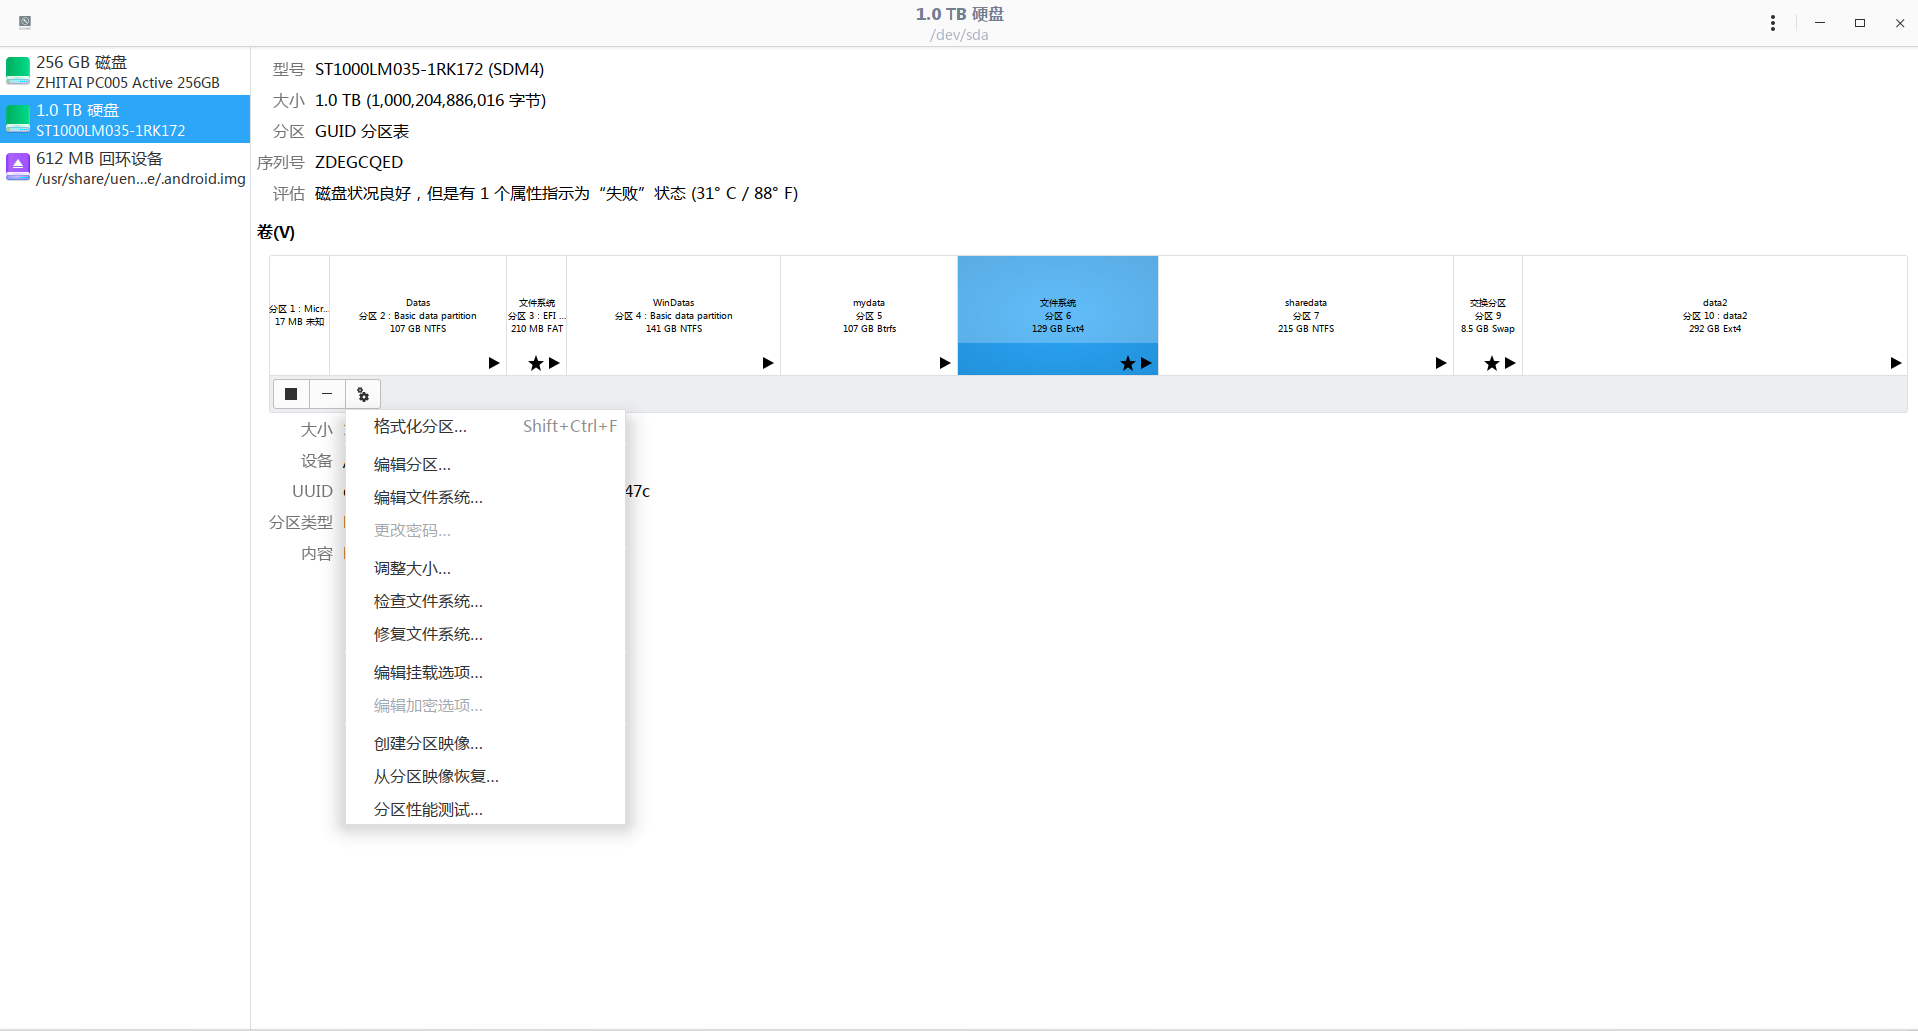This screenshot has width=1918, height=1031.
Task: Click the GUID 分区表 partitioning value
Action: [362, 132]
